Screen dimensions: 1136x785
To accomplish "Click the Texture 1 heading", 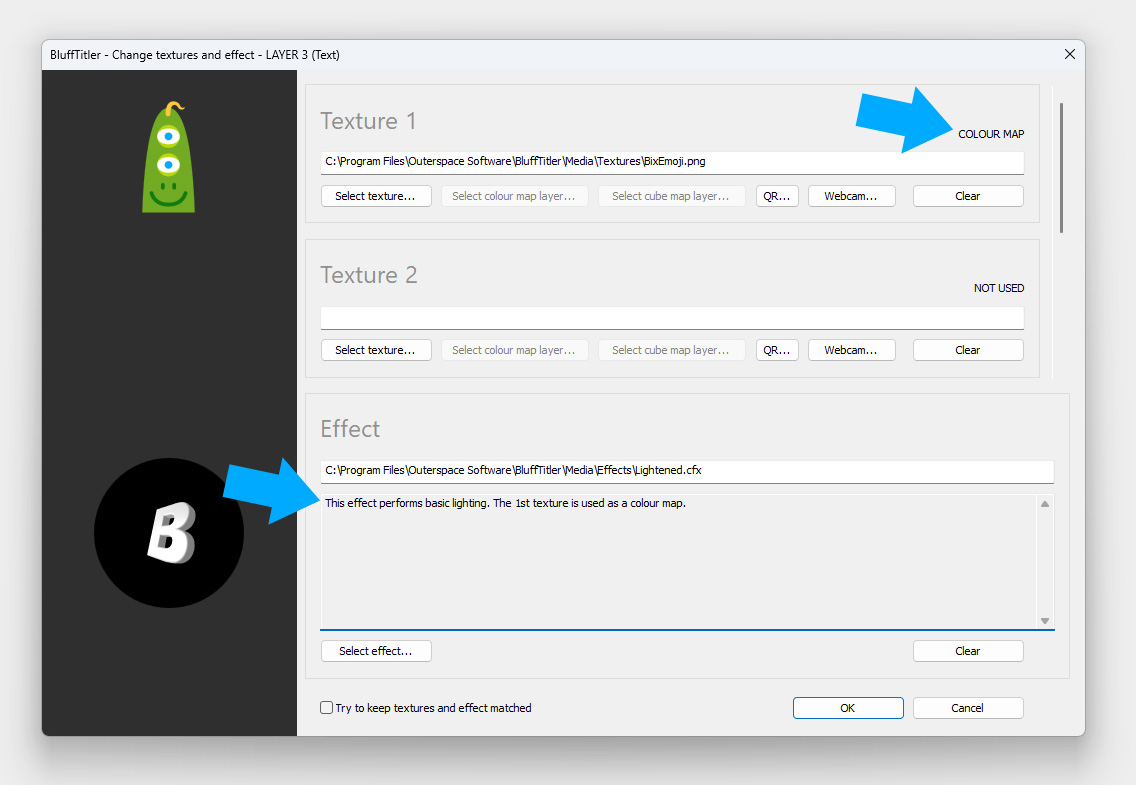I will (368, 121).
